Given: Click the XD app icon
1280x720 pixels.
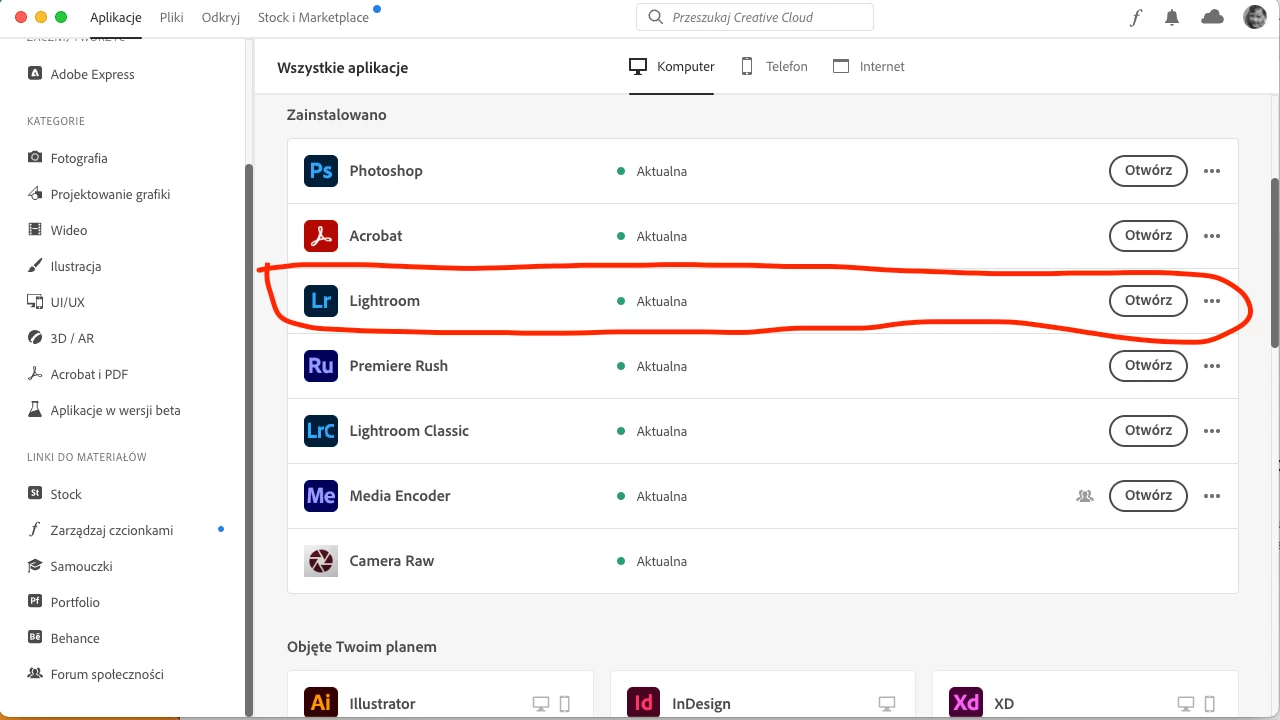Looking at the screenshot, I should click(966, 703).
